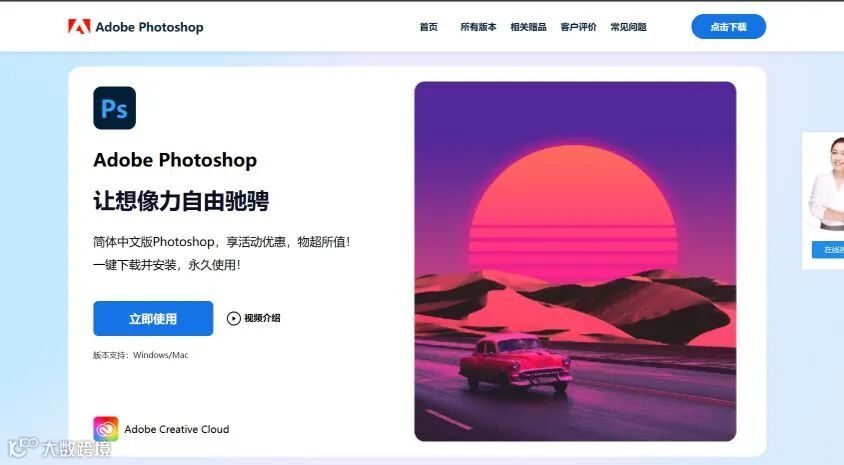Click the 大数跨境 watermark logo

59,448
